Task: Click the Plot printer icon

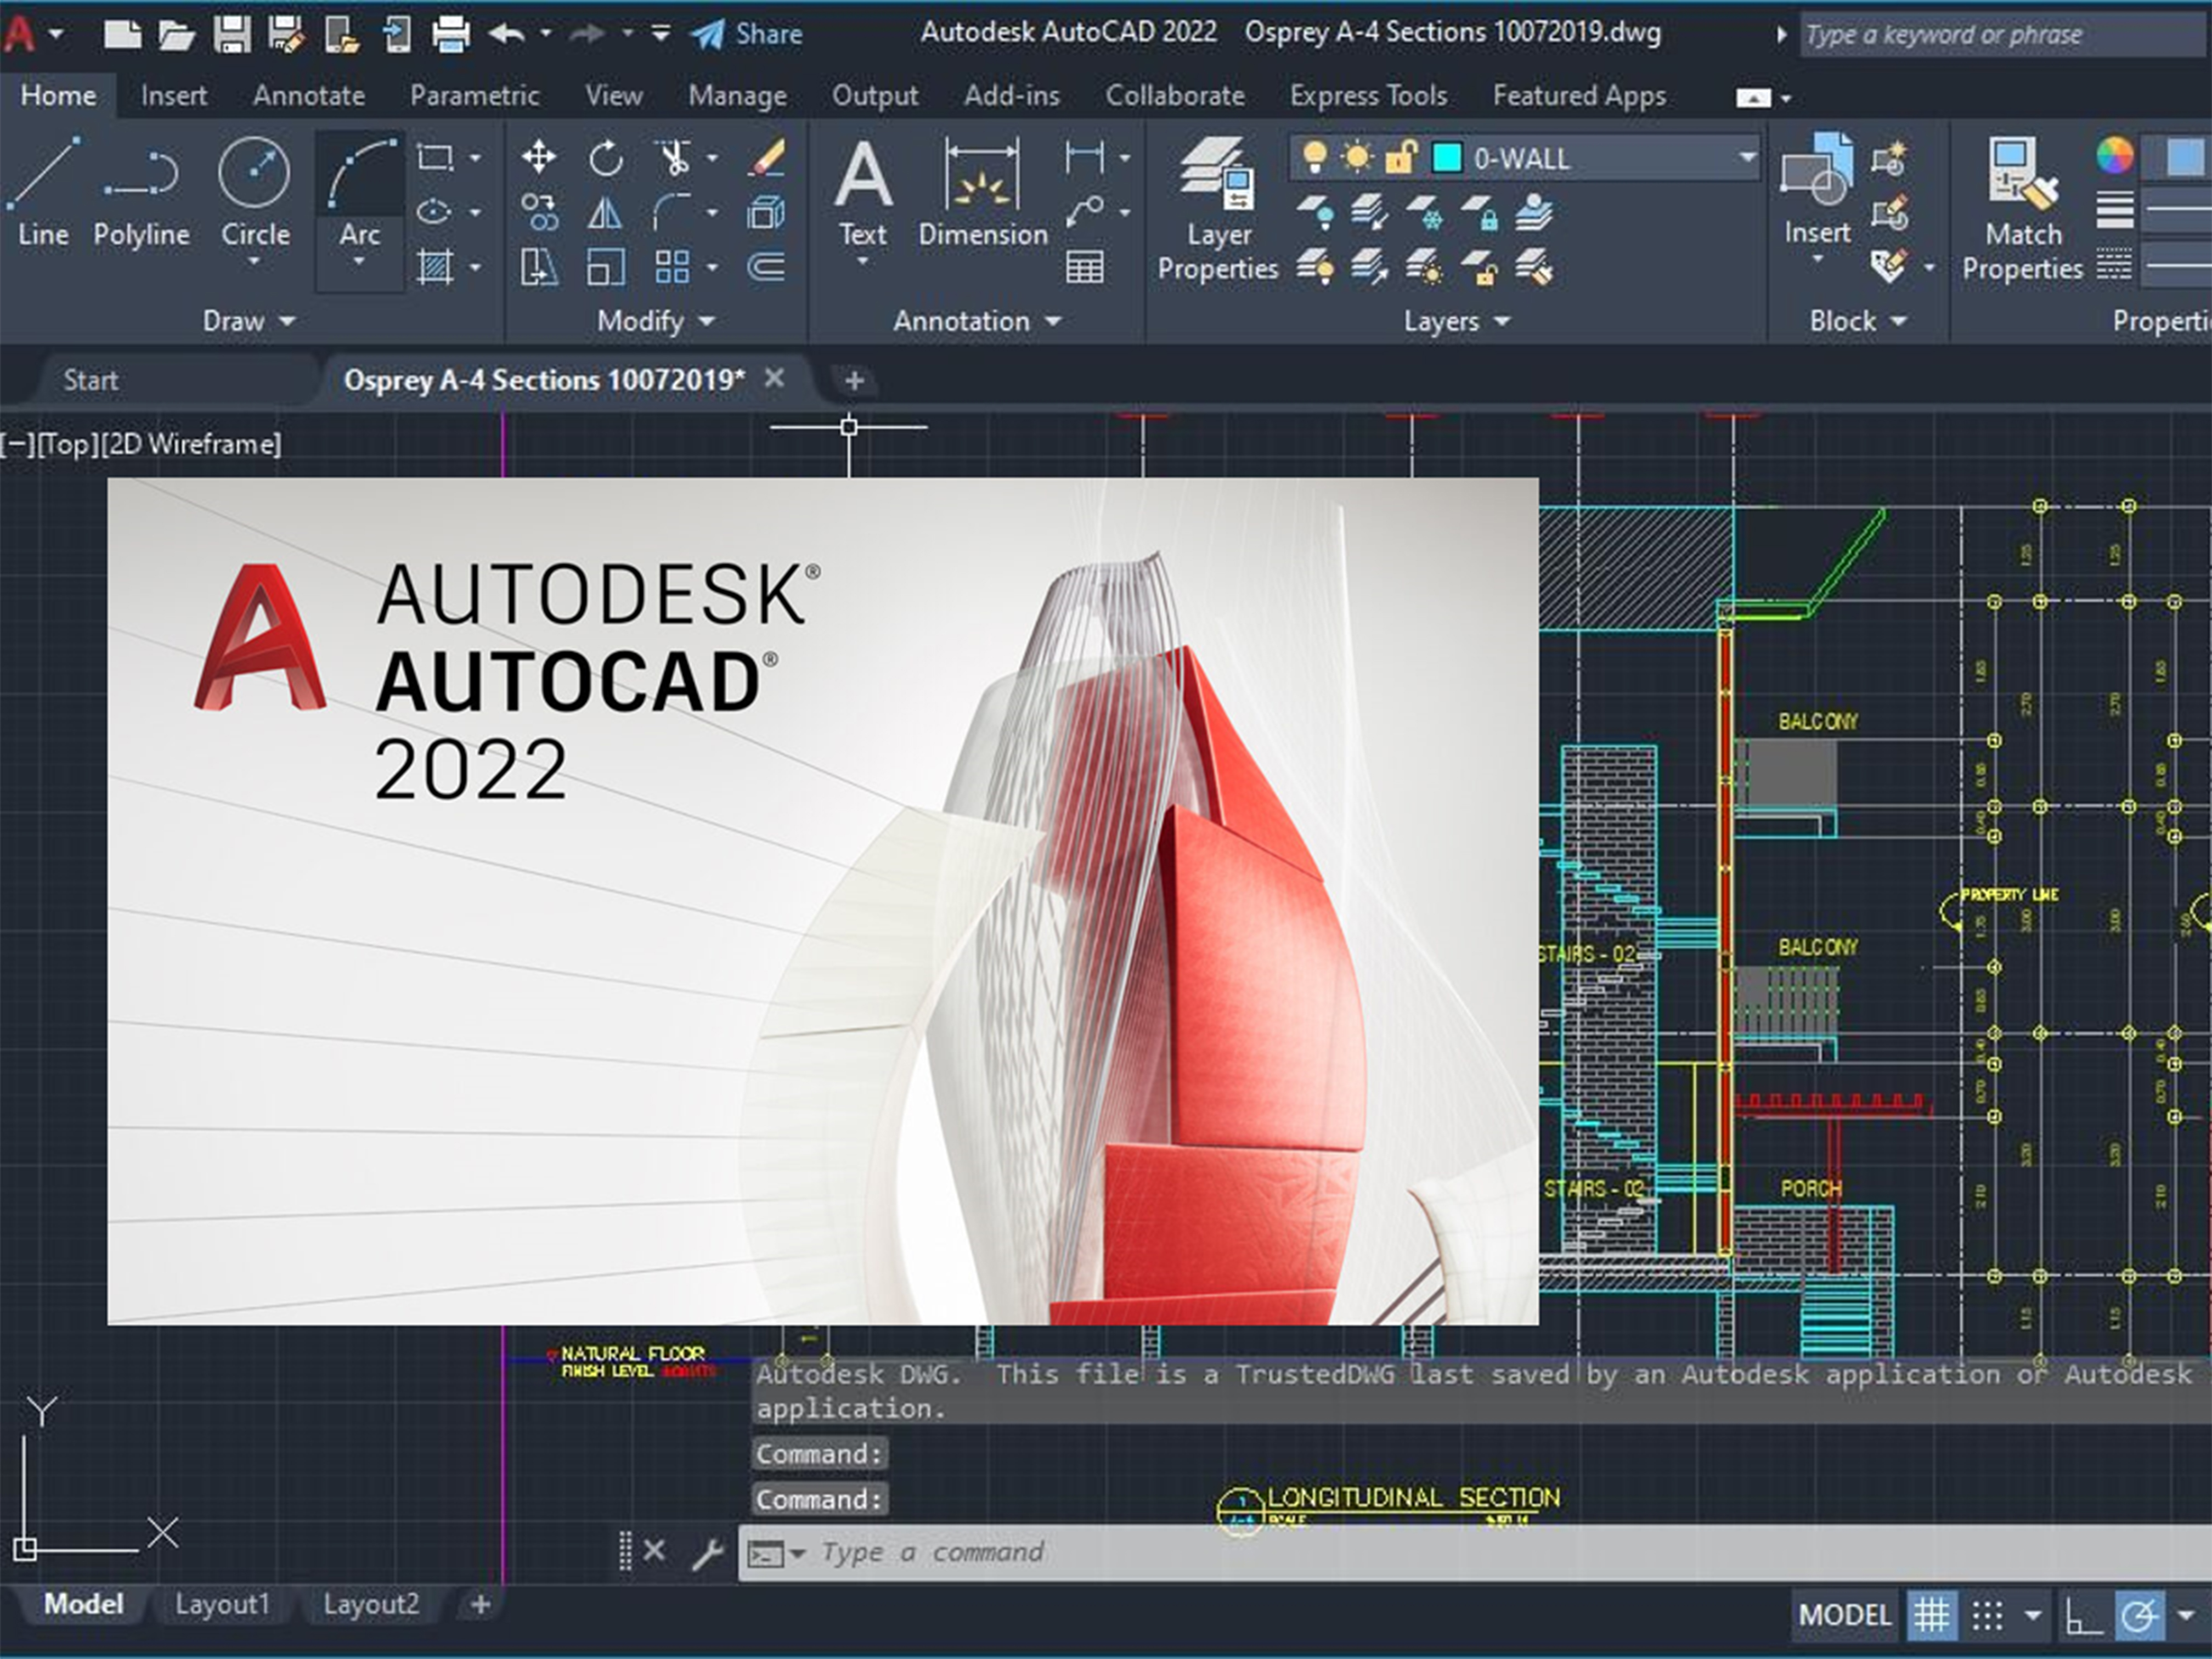Action: tap(450, 34)
